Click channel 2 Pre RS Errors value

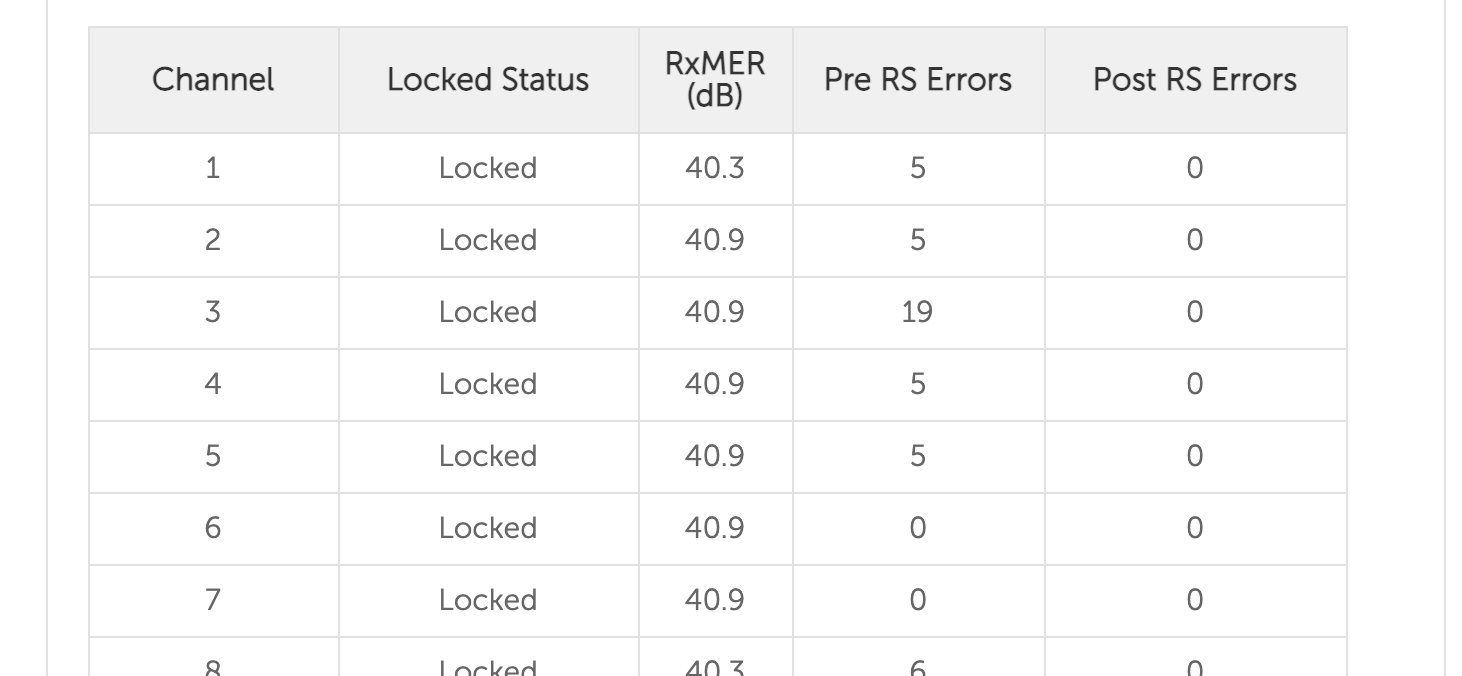coord(918,240)
